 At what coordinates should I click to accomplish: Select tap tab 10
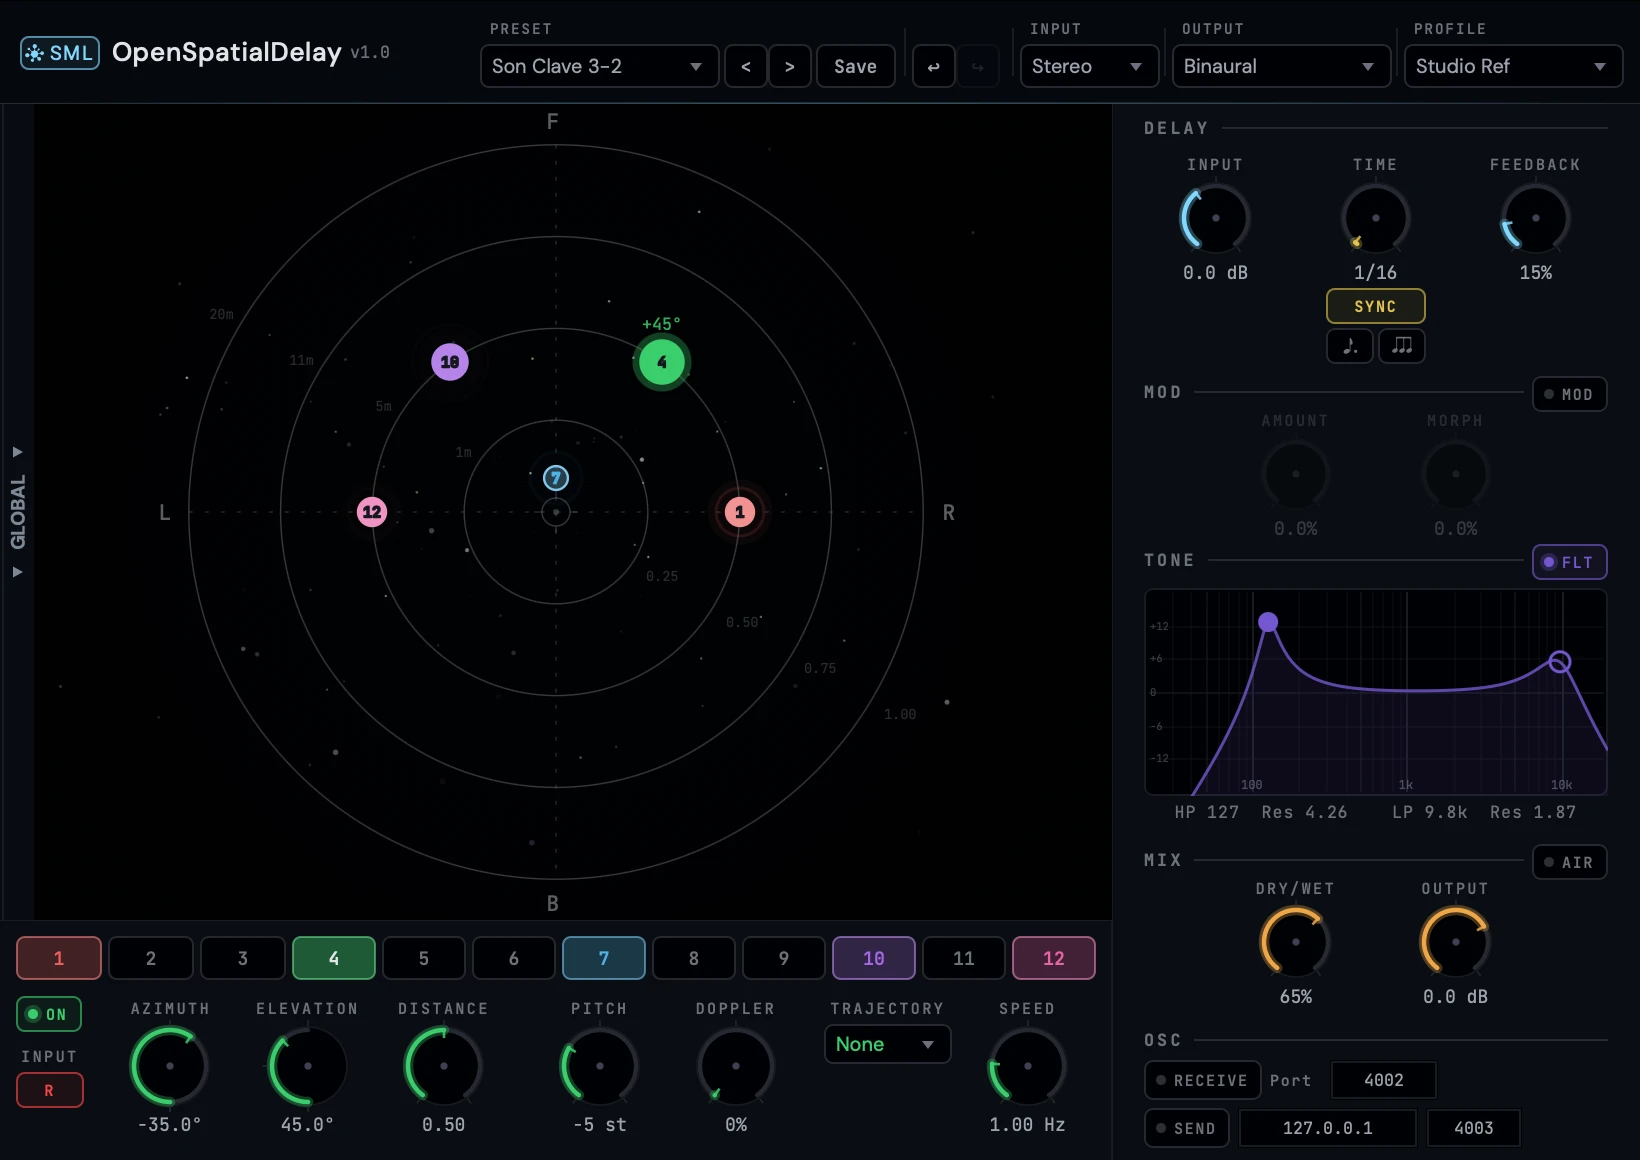[874, 958]
